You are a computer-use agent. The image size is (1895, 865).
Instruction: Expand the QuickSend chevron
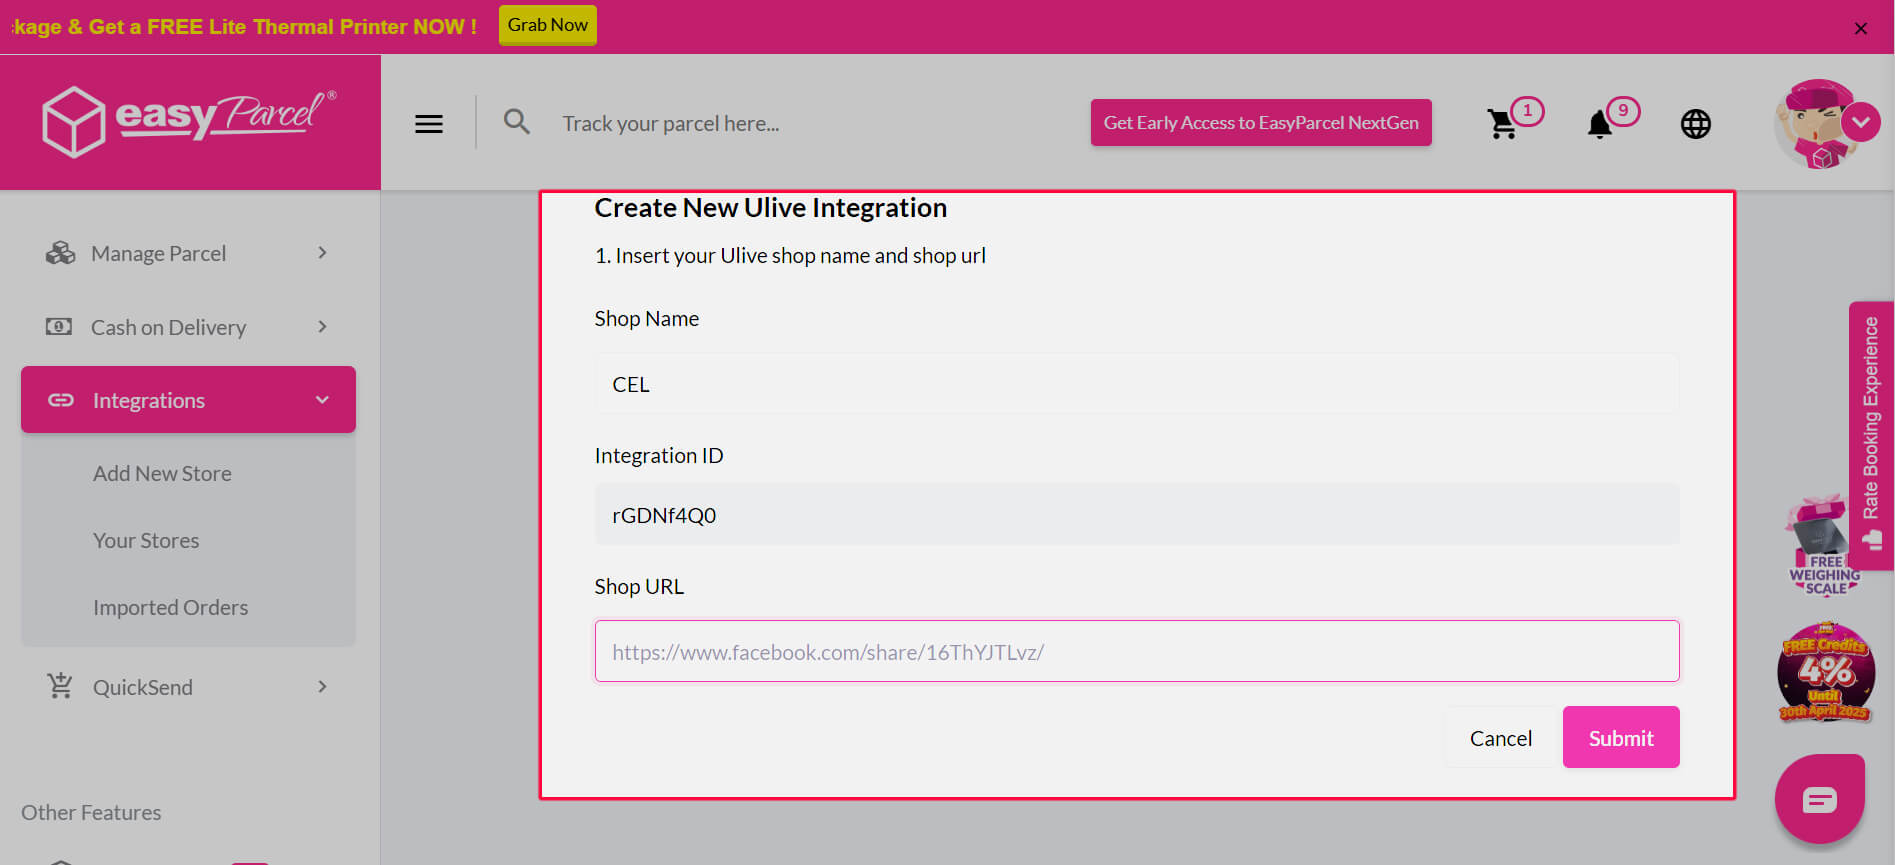(x=322, y=687)
